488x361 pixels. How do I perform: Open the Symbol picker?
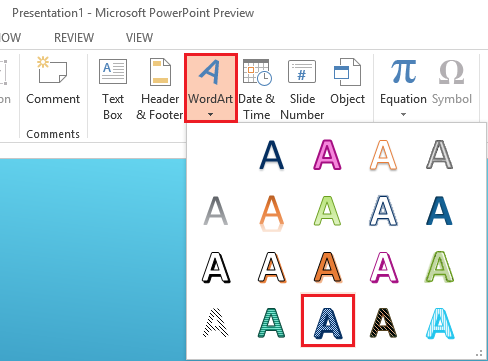(452, 82)
